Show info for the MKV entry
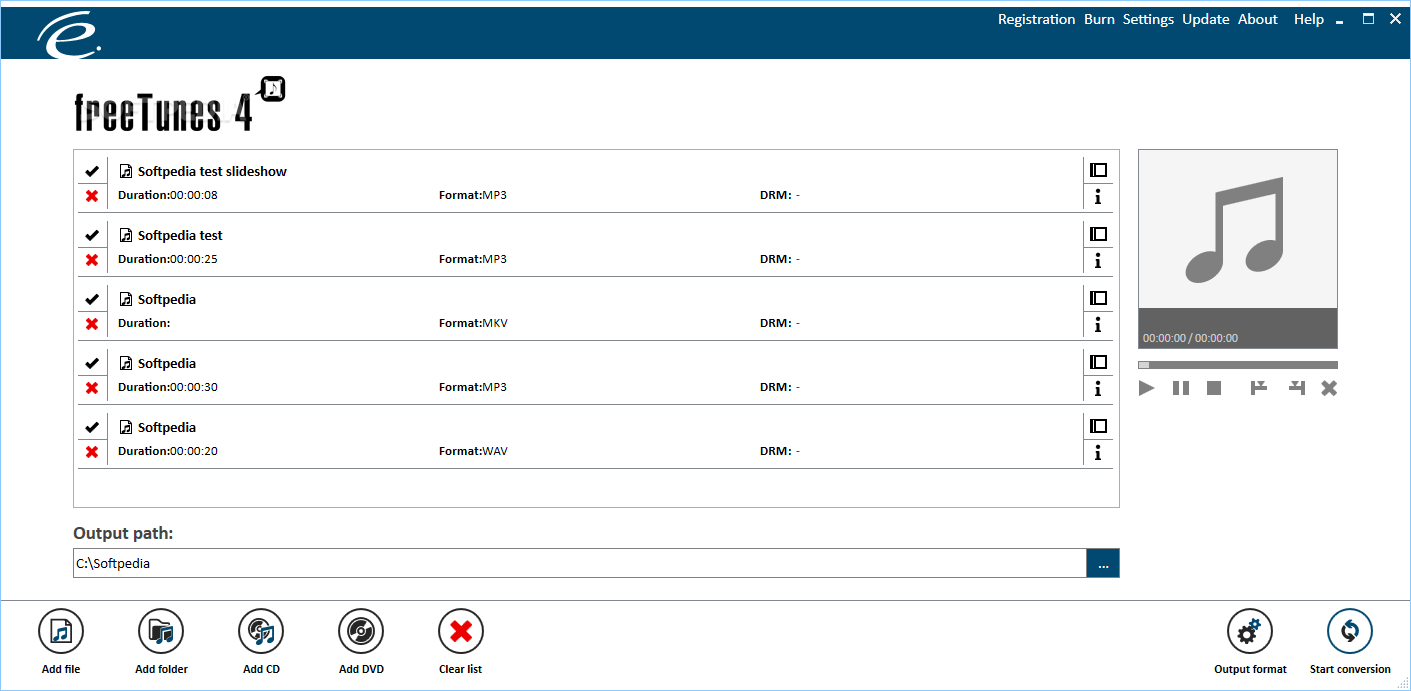Image resolution: width=1411 pixels, height=691 pixels. pyautogui.click(x=1098, y=325)
